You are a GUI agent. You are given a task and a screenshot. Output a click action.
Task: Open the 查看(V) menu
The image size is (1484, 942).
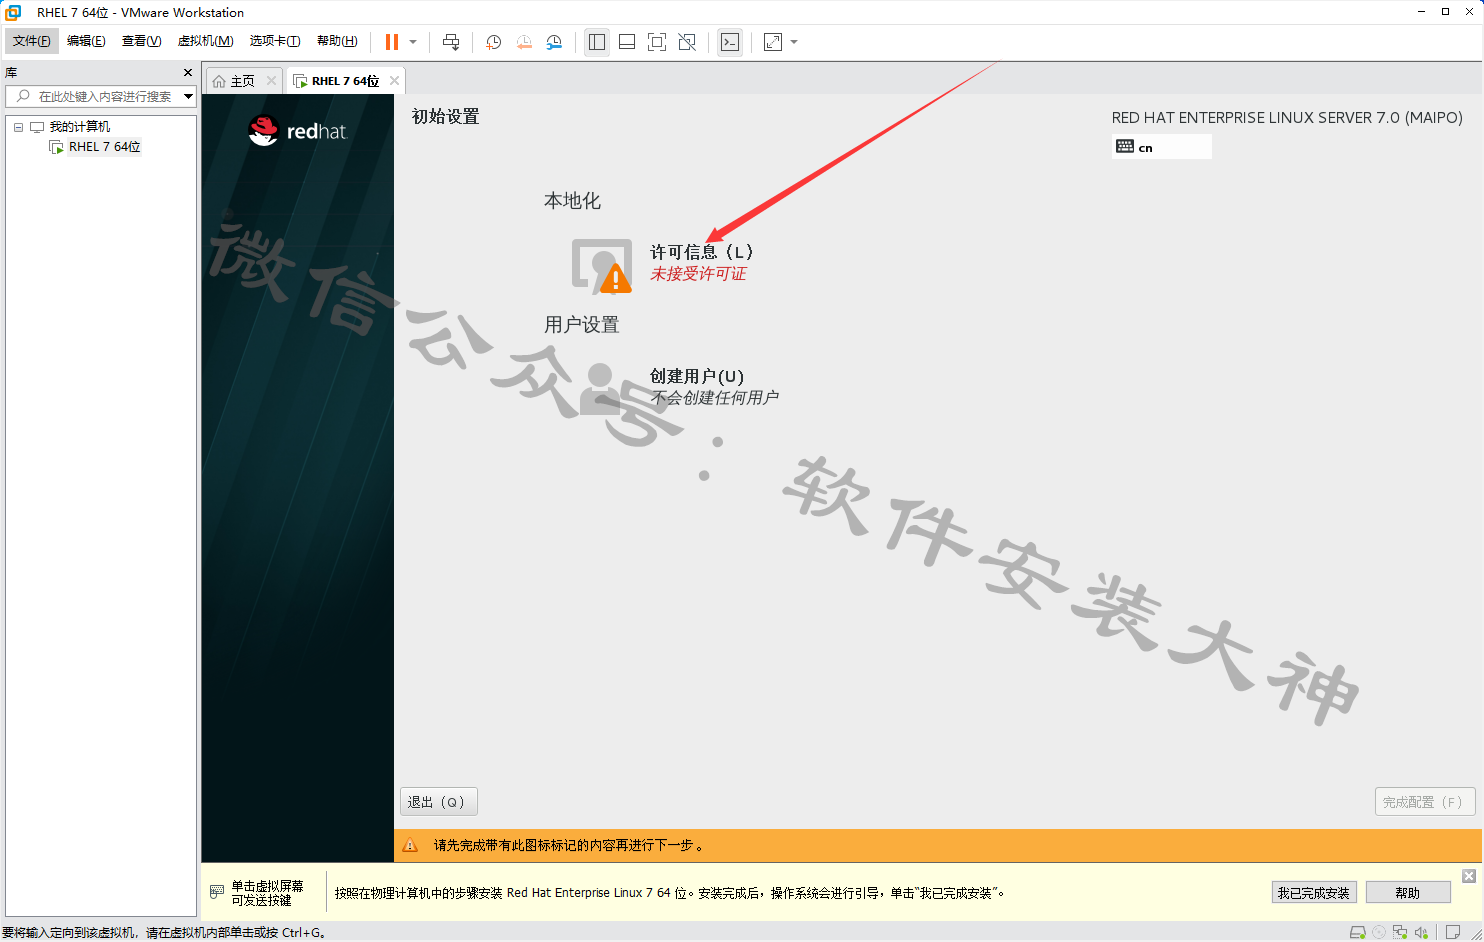(x=141, y=41)
